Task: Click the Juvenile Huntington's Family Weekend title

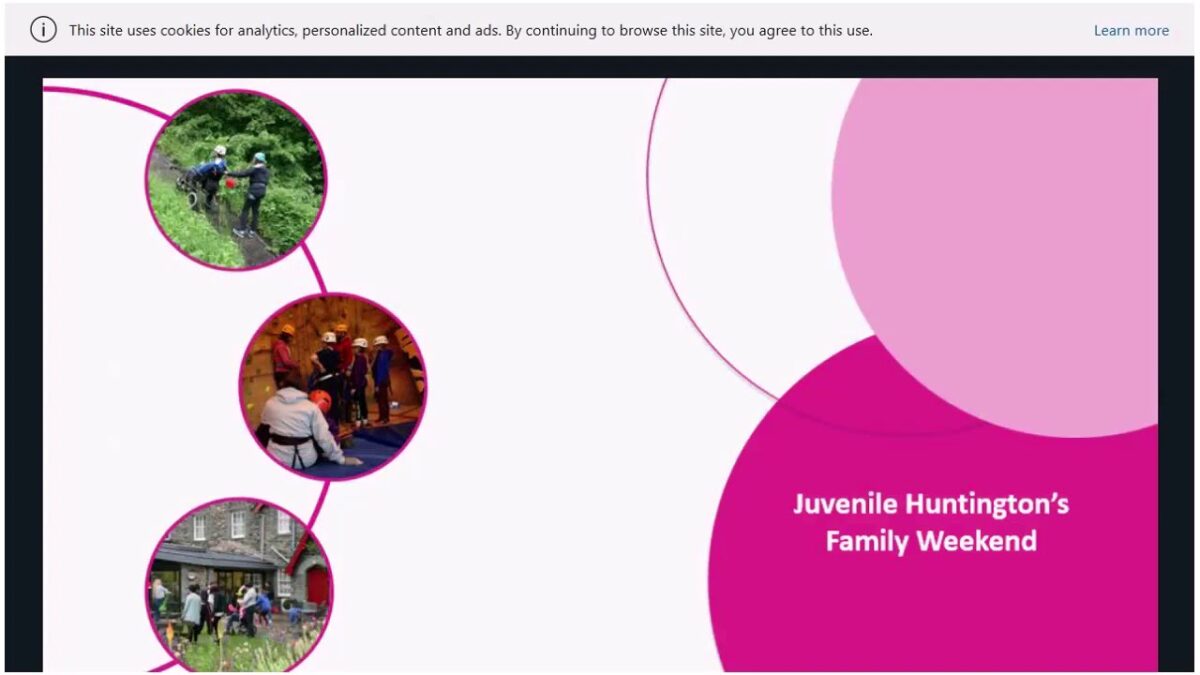Action: click(931, 522)
